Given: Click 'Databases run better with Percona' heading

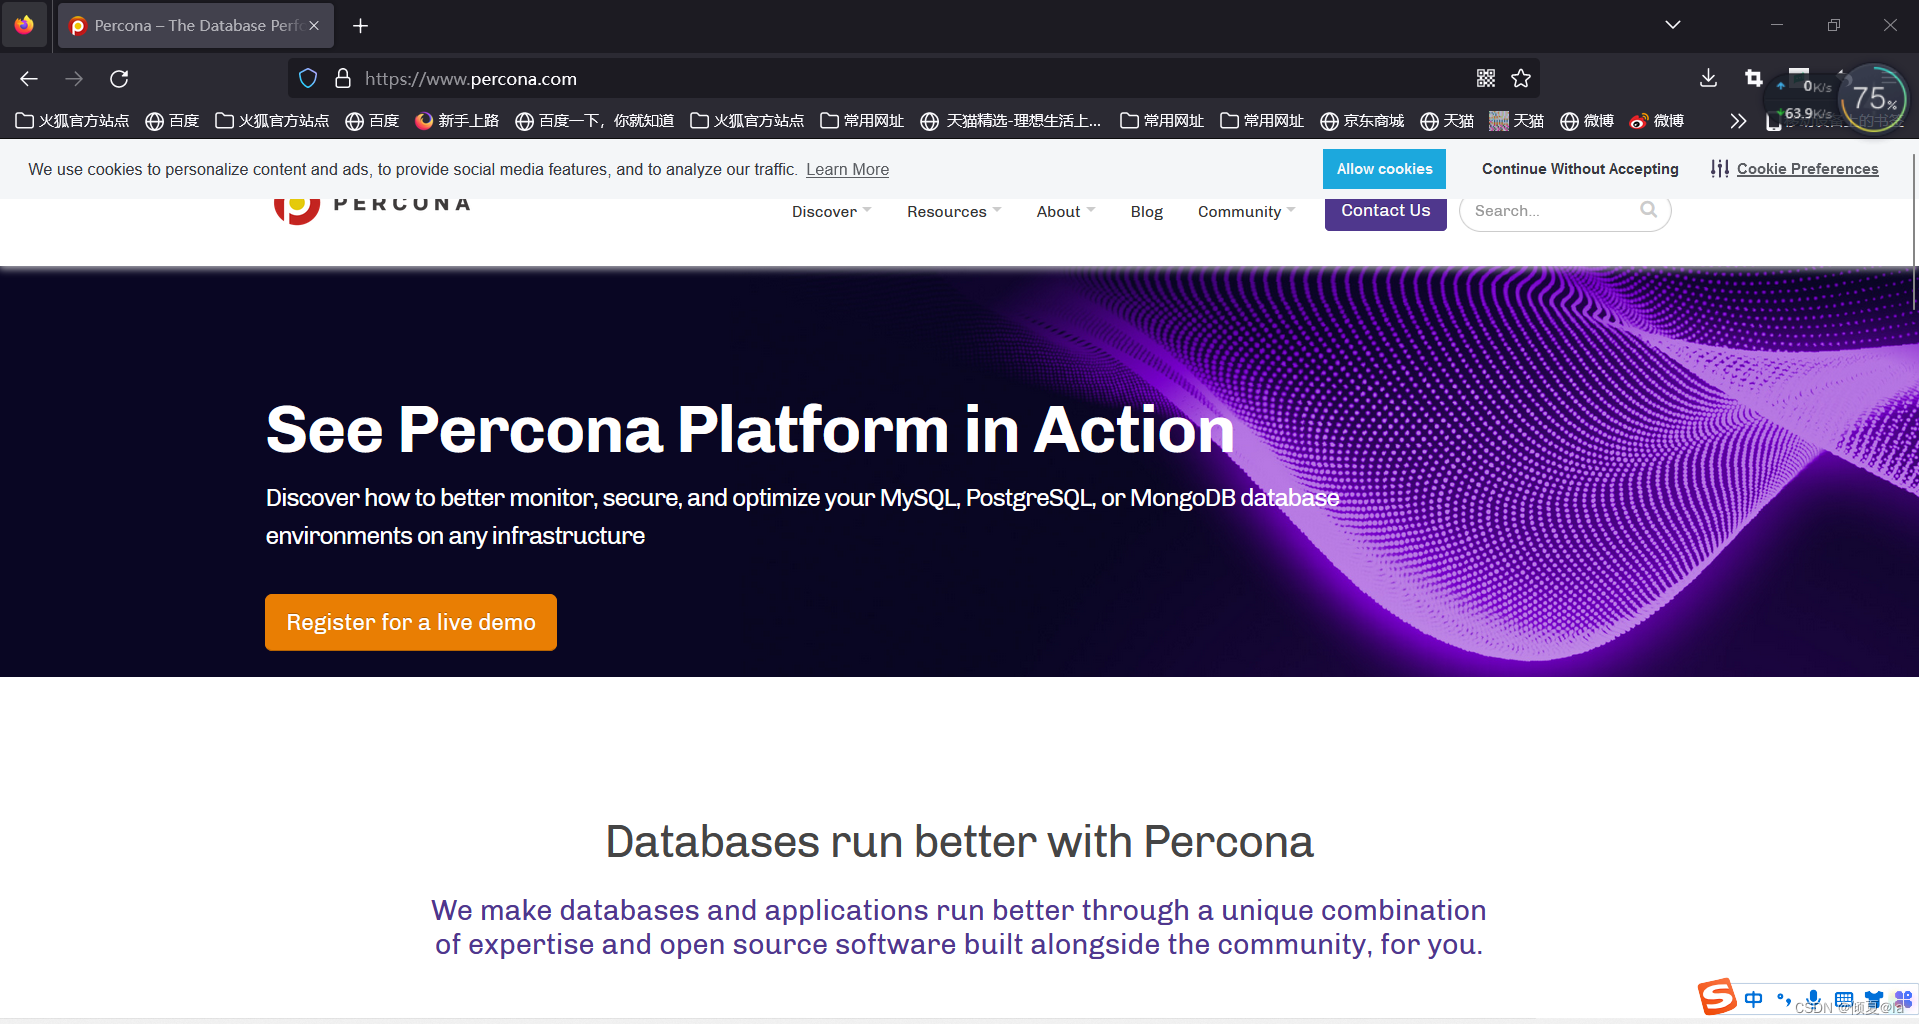Looking at the screenshot, I should pos(959,841).
